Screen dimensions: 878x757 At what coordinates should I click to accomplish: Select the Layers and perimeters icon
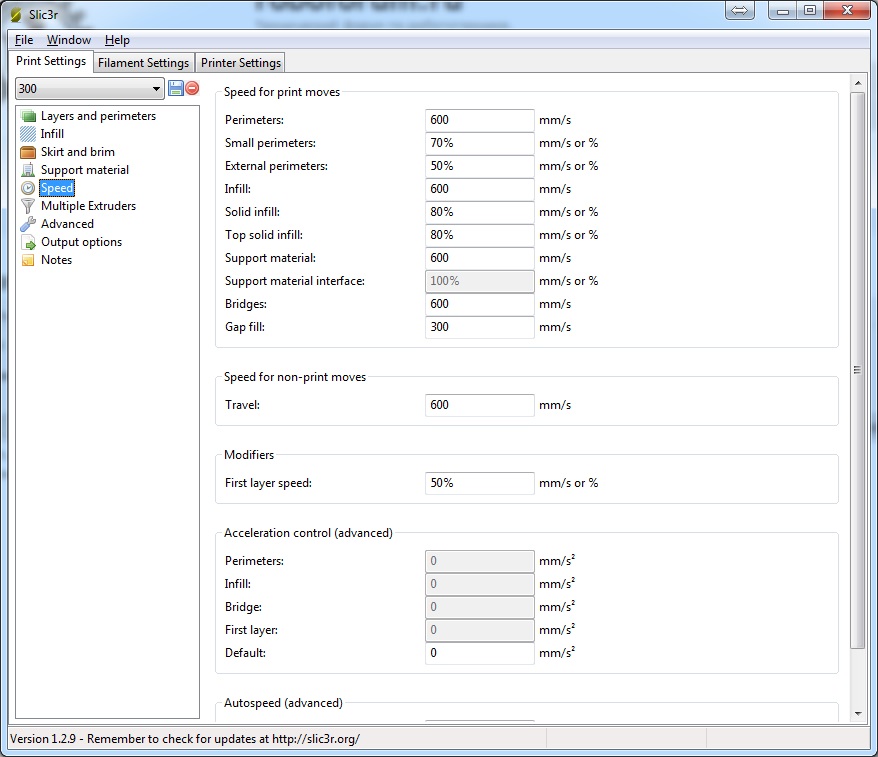click(x=28, y=116)
